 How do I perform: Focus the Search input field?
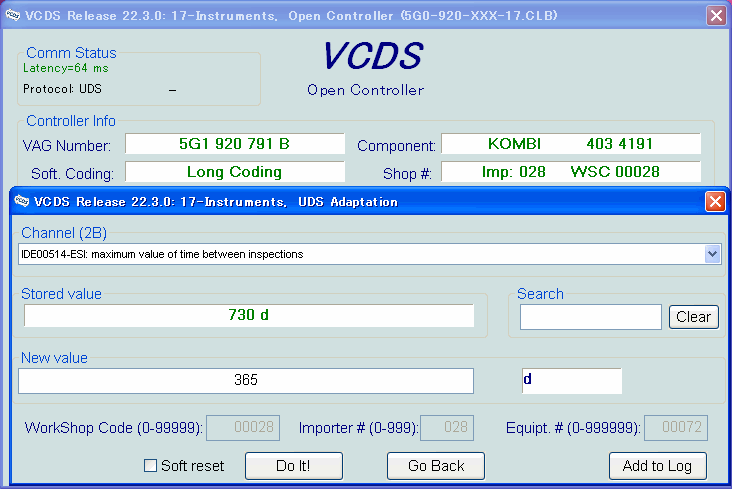(x=591, y=317)
